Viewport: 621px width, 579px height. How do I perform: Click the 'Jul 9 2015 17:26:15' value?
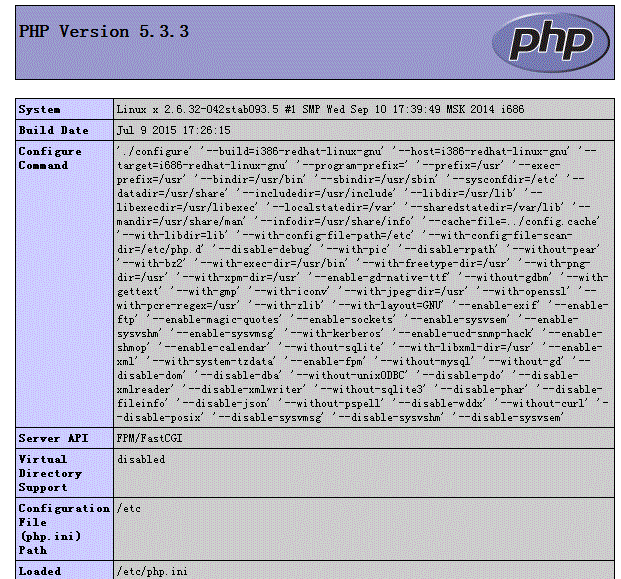point(173,130)
